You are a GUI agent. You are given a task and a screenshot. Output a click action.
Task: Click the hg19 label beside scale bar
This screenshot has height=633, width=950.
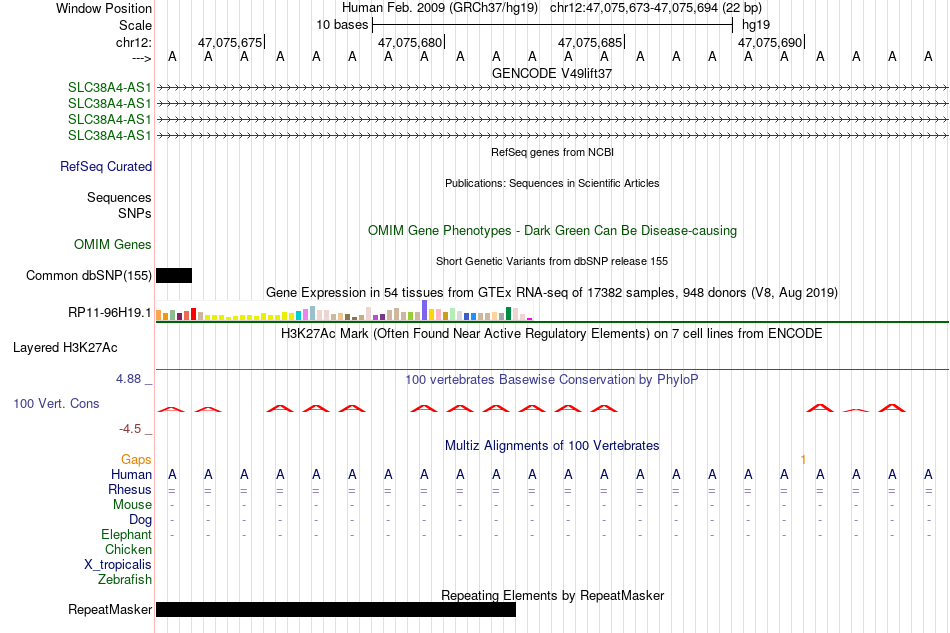pyautogui.click(x=756, y=25)
